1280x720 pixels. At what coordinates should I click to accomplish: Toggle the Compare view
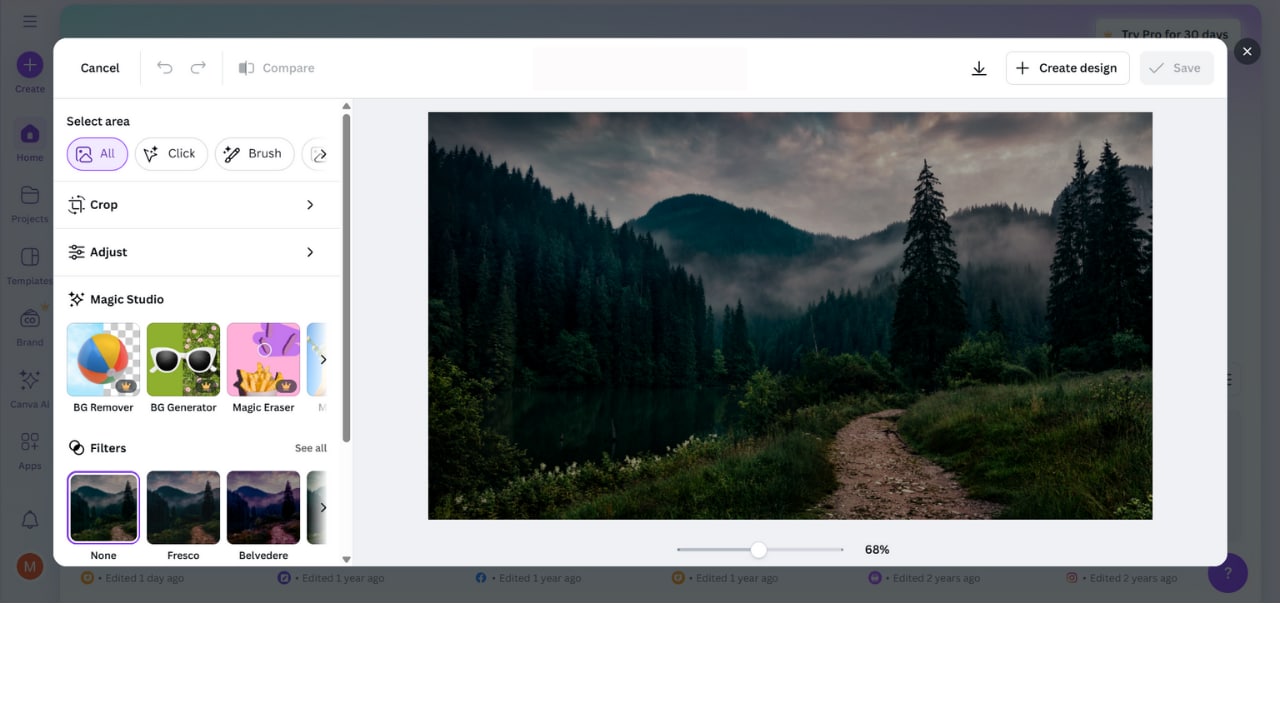pos(276,68)
